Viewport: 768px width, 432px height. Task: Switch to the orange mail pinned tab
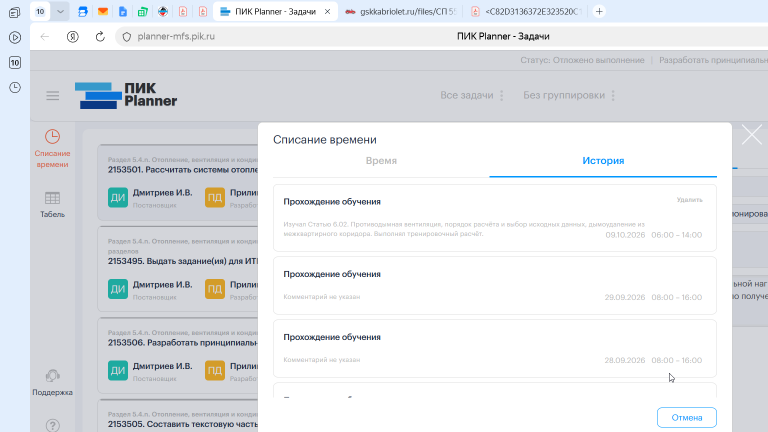pos(103,11)
